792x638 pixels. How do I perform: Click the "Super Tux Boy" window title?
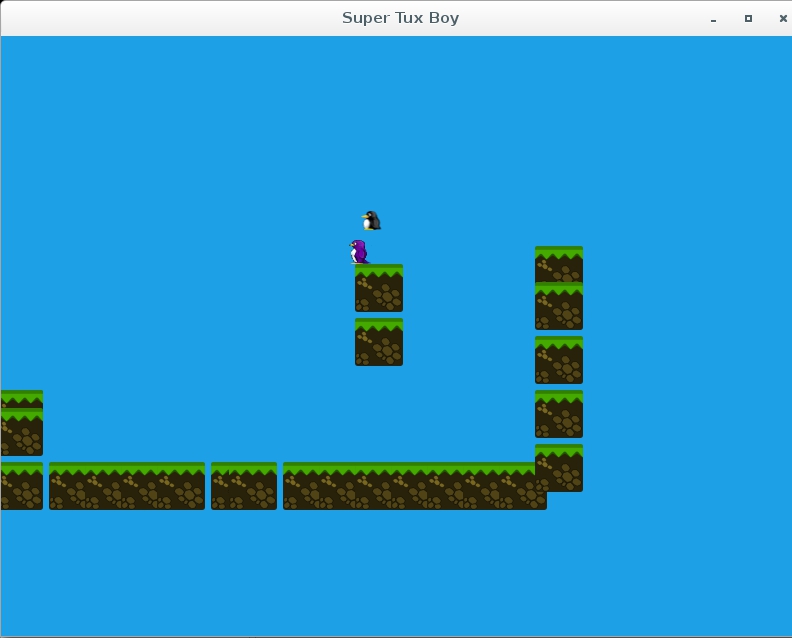pos(400,18)
